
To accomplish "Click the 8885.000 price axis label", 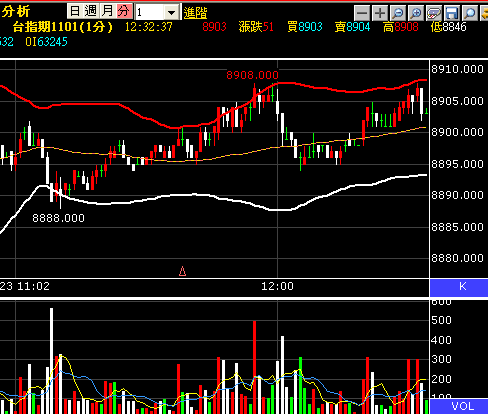I will click(x=457, y=227).
